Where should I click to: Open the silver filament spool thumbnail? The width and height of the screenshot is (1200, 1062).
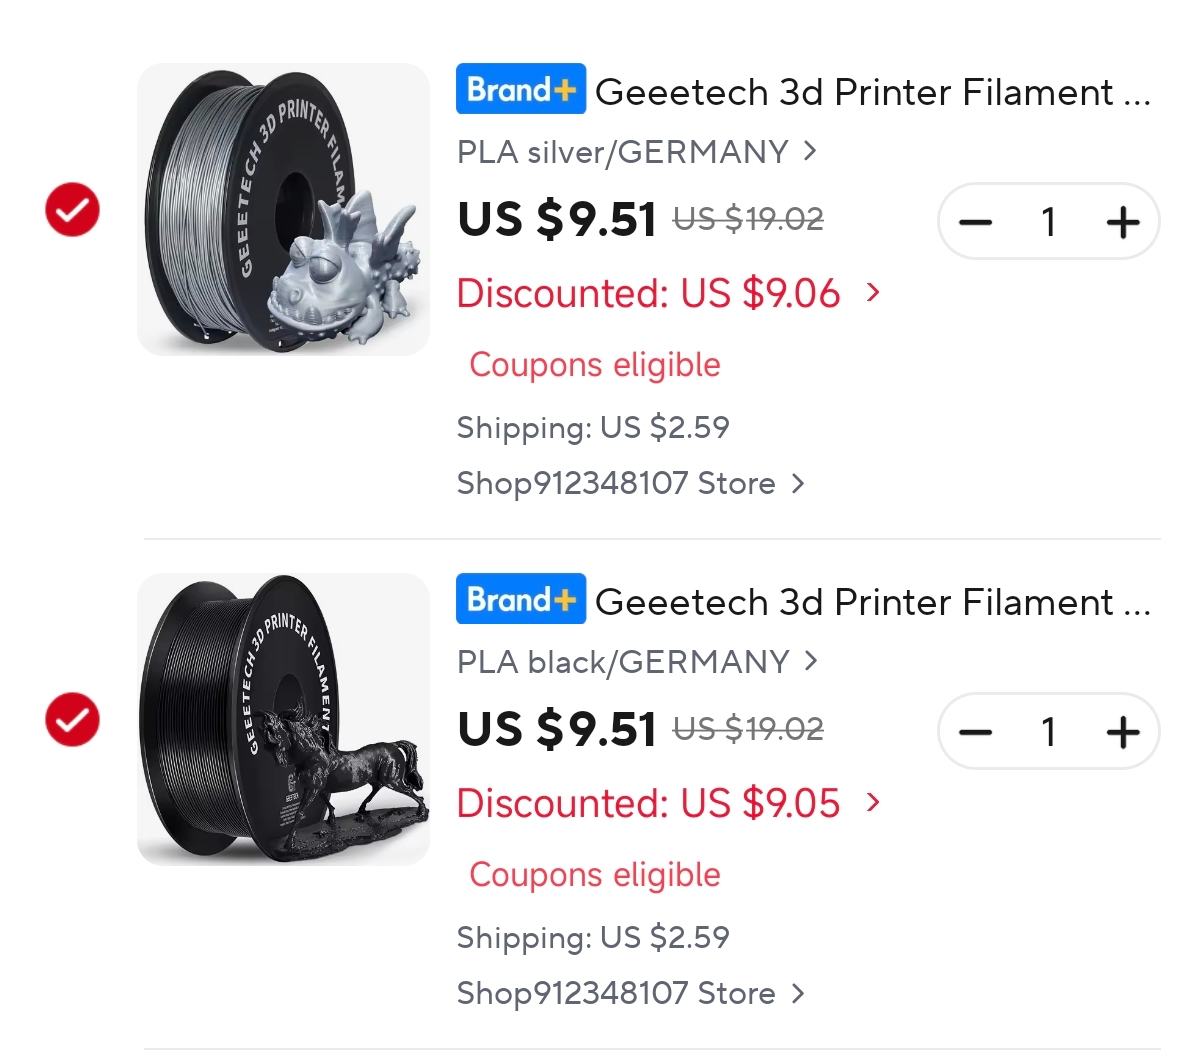283,209
